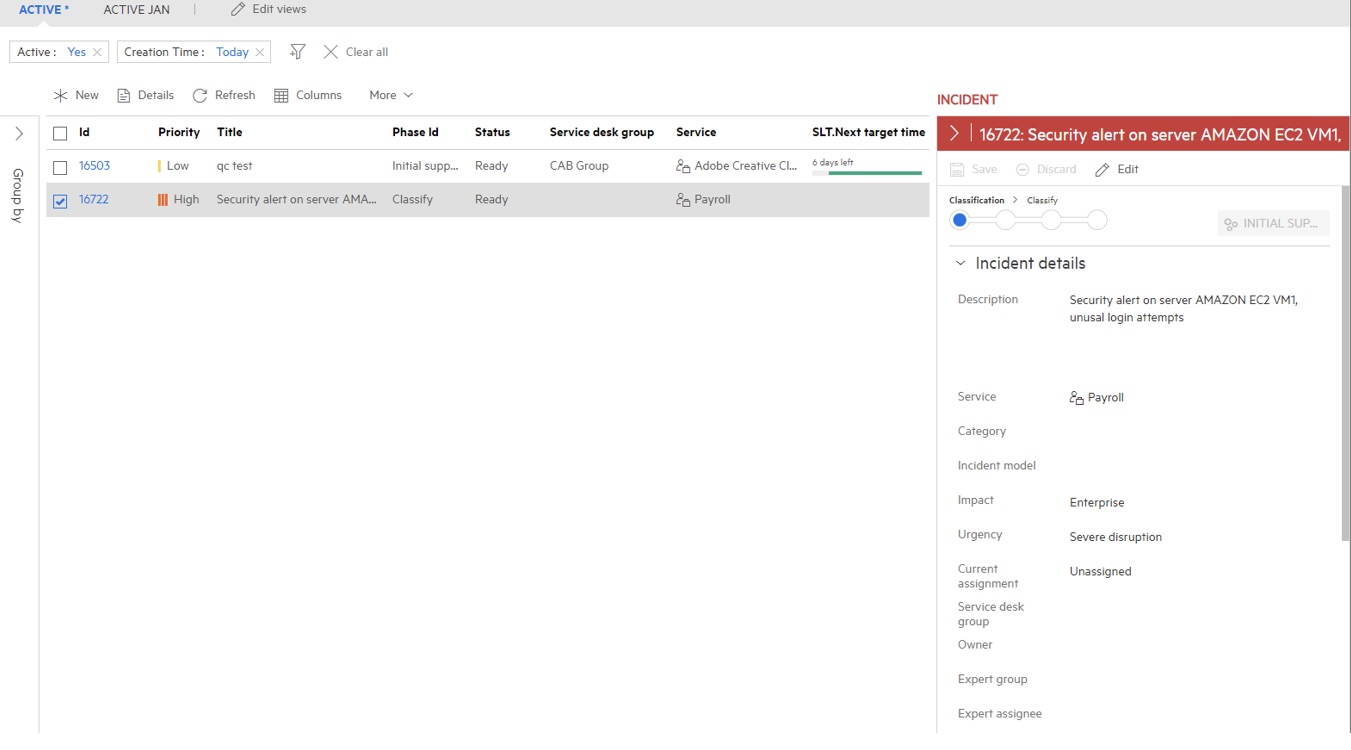Open the More dropdown menu
This screenshot has width=1351, height=750.
coord(388,95)
